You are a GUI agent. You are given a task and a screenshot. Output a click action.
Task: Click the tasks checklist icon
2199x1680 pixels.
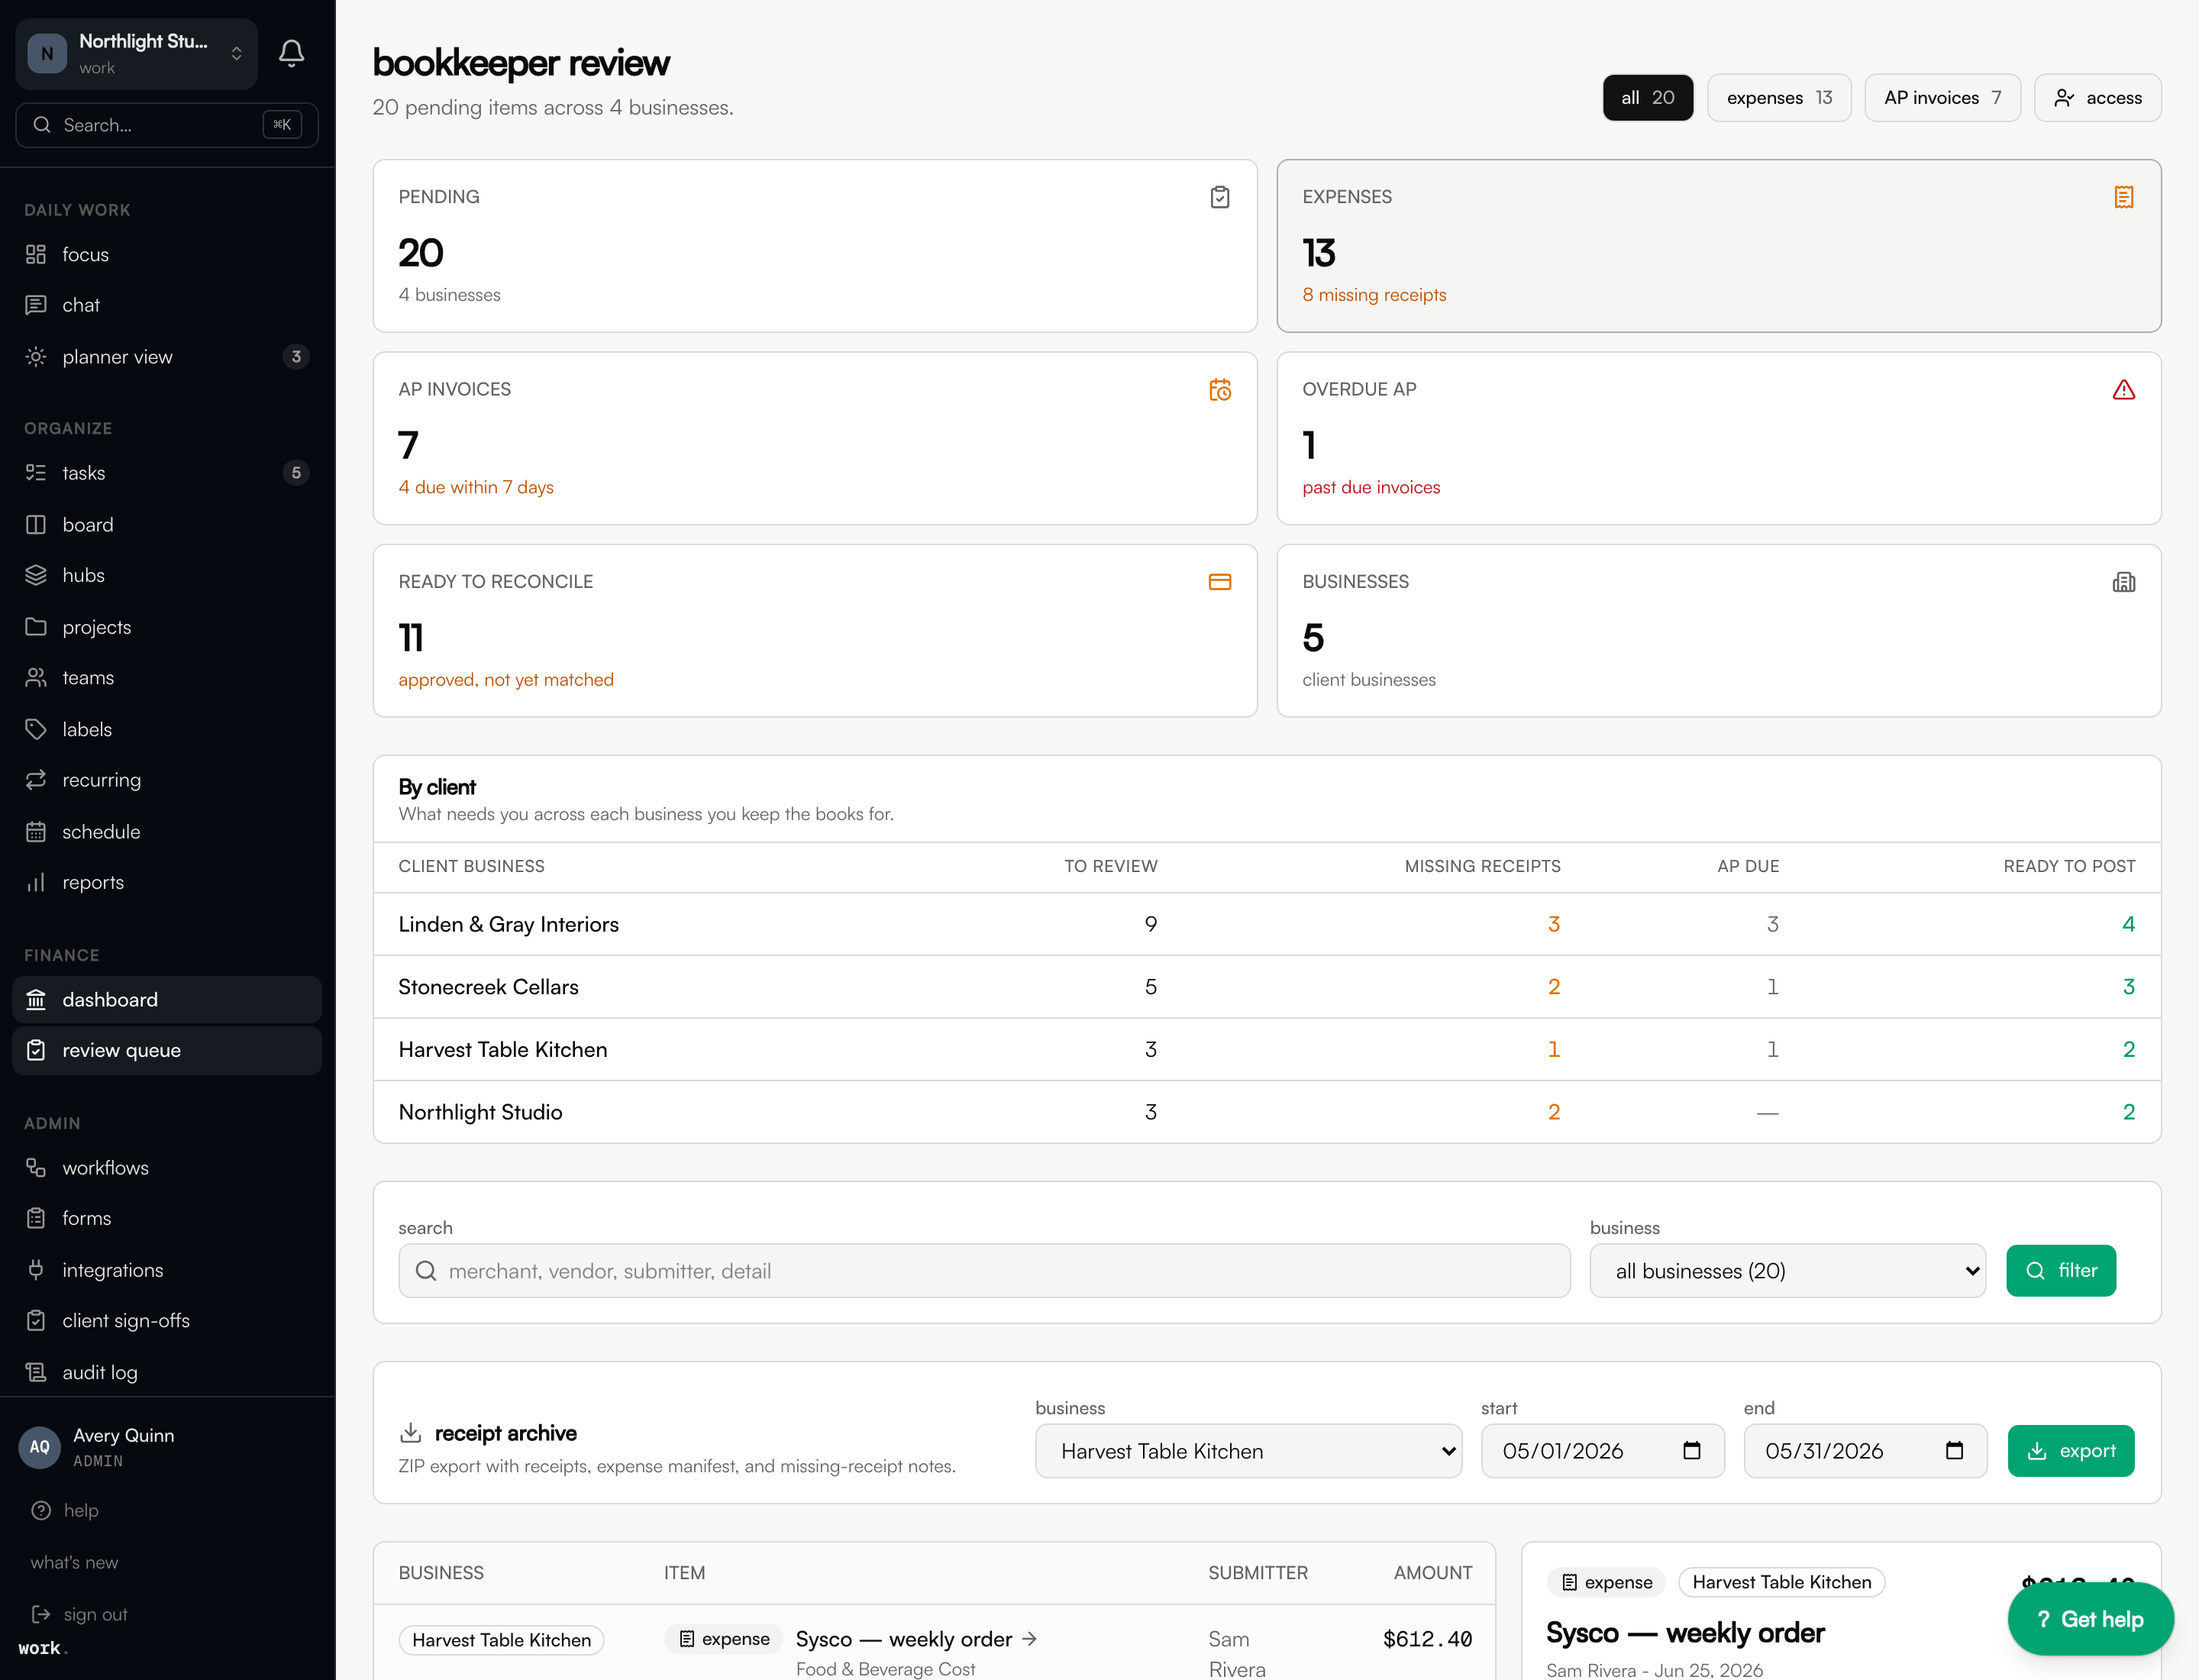tap(36, 473)
